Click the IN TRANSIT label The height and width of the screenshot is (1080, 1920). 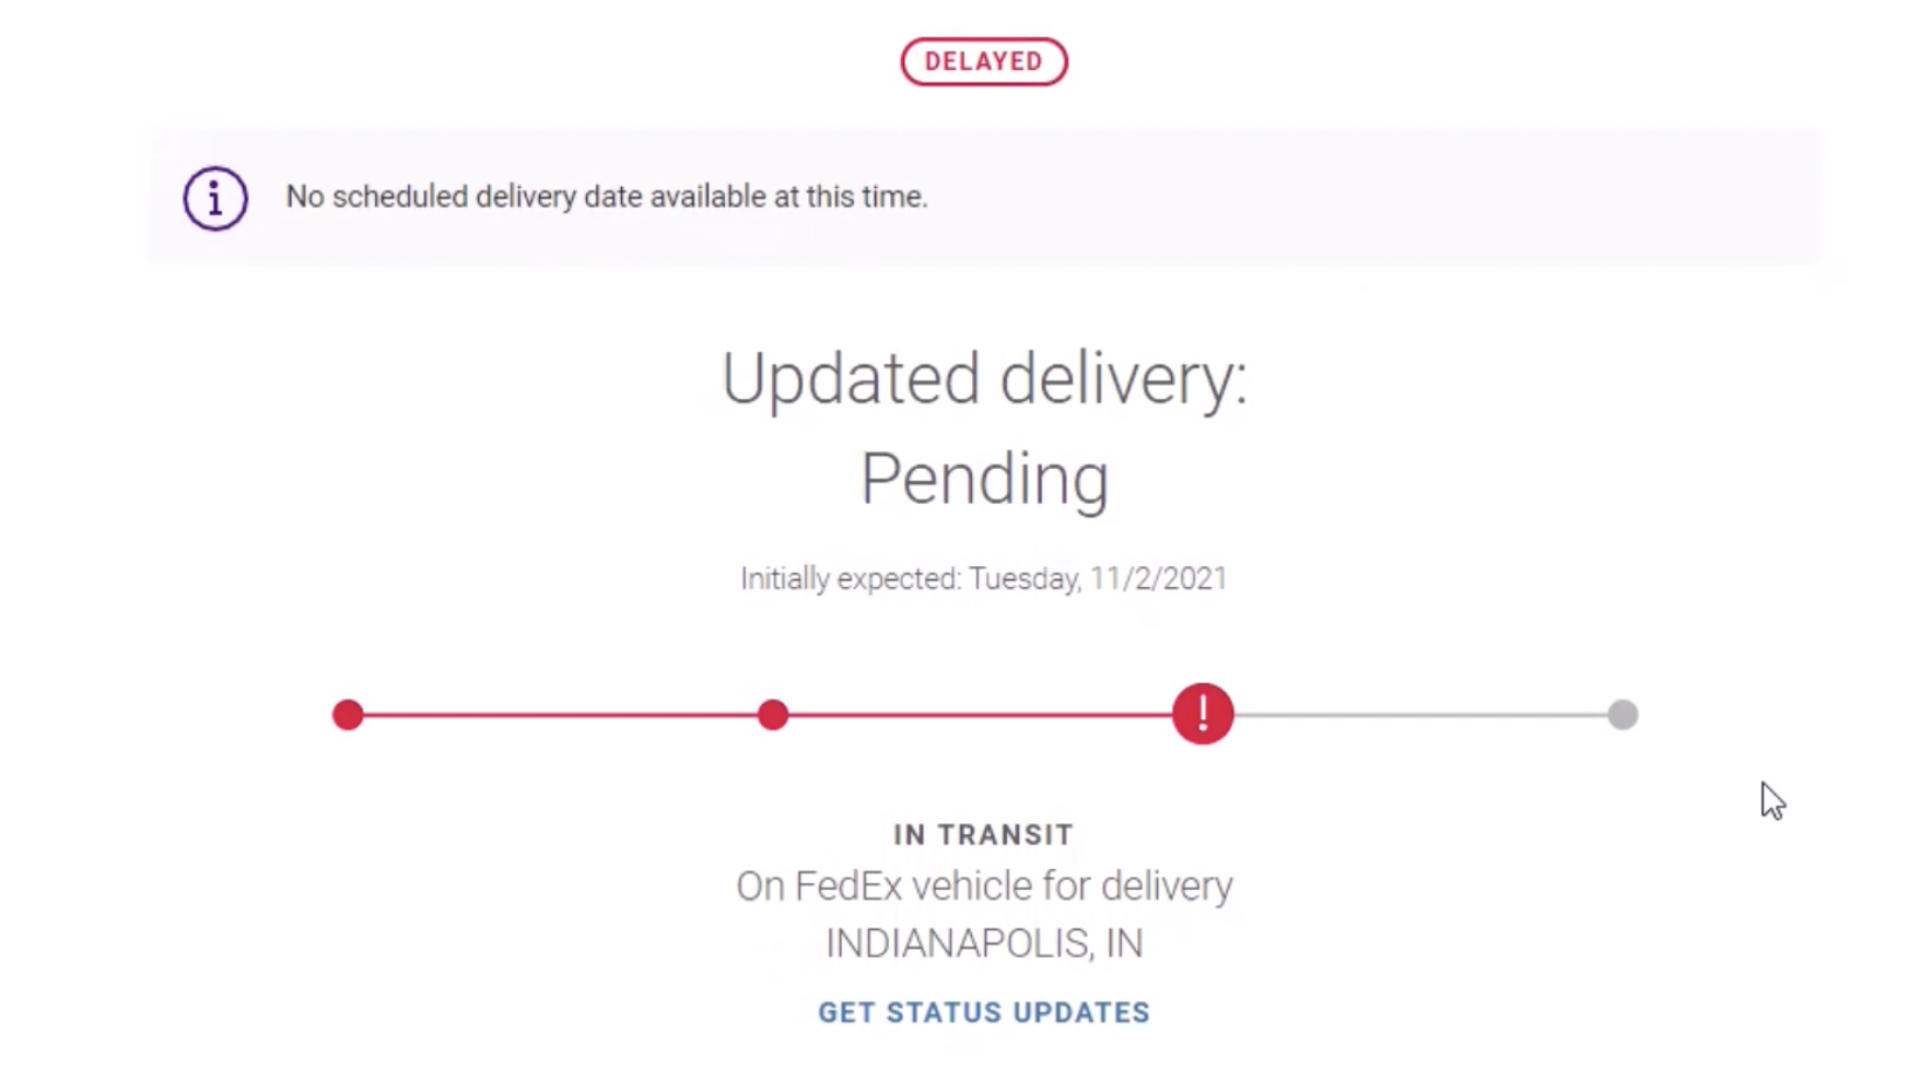pos(984,835)
